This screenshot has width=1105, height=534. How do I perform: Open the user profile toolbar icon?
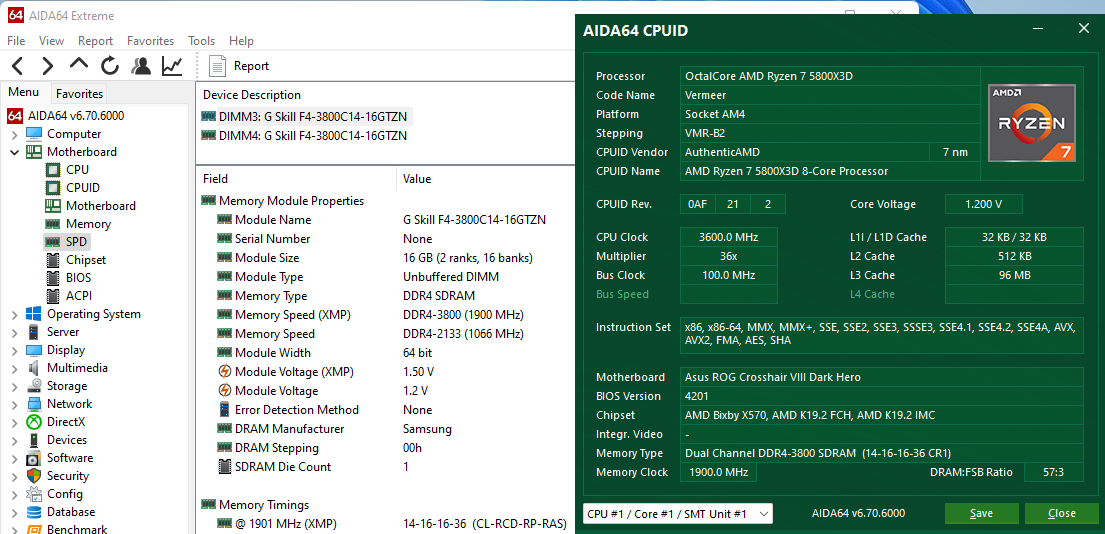pos(141,66)
